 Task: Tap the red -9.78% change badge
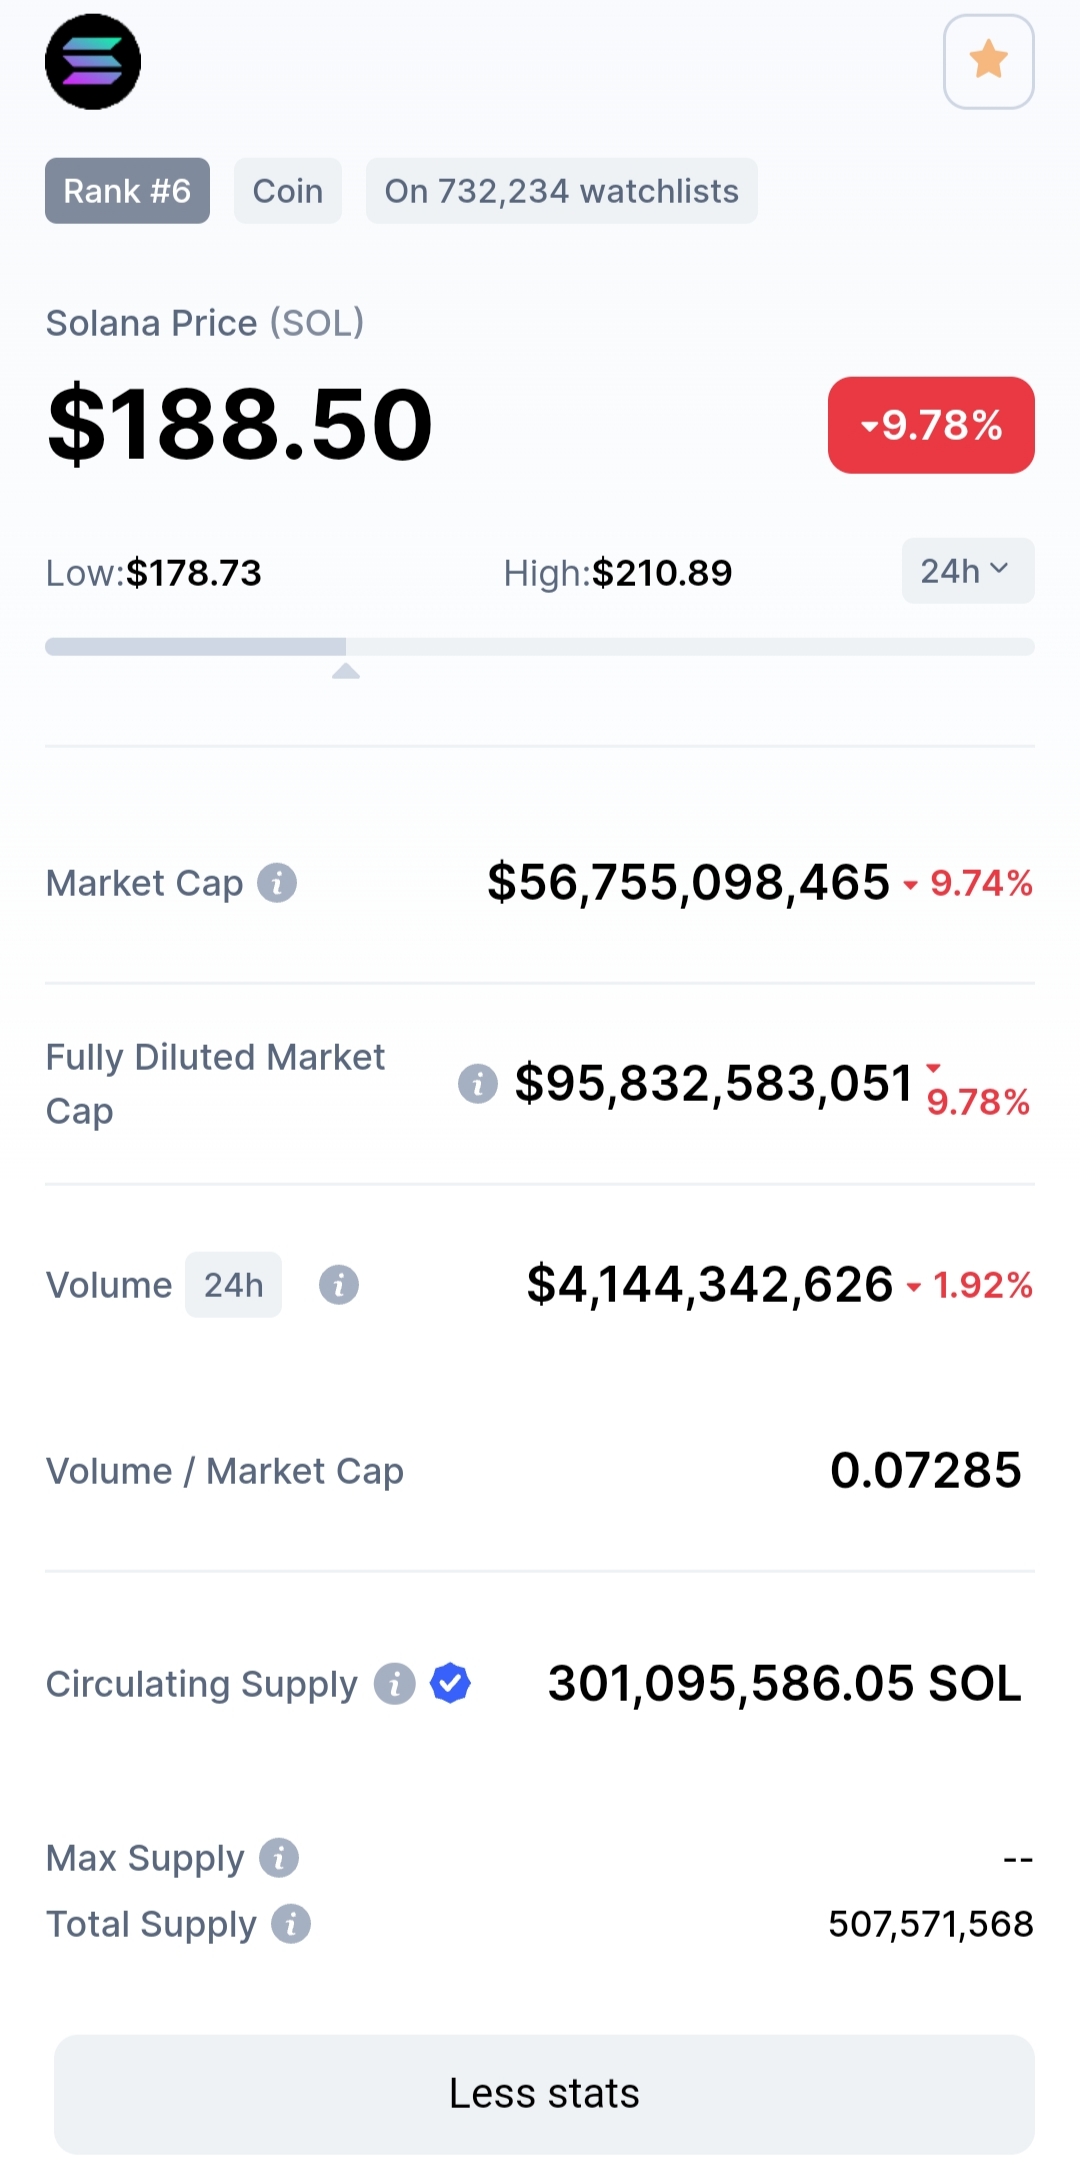coord(931,425)
